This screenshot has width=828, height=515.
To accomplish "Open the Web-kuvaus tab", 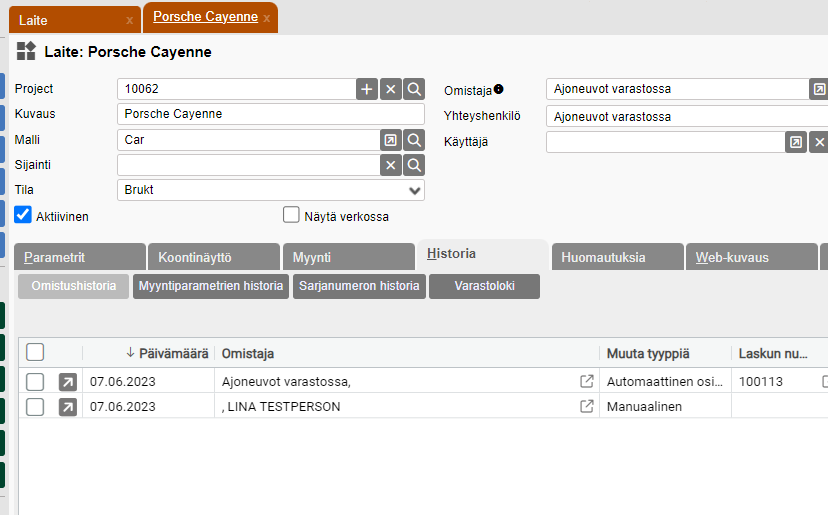I will [752, 257].
